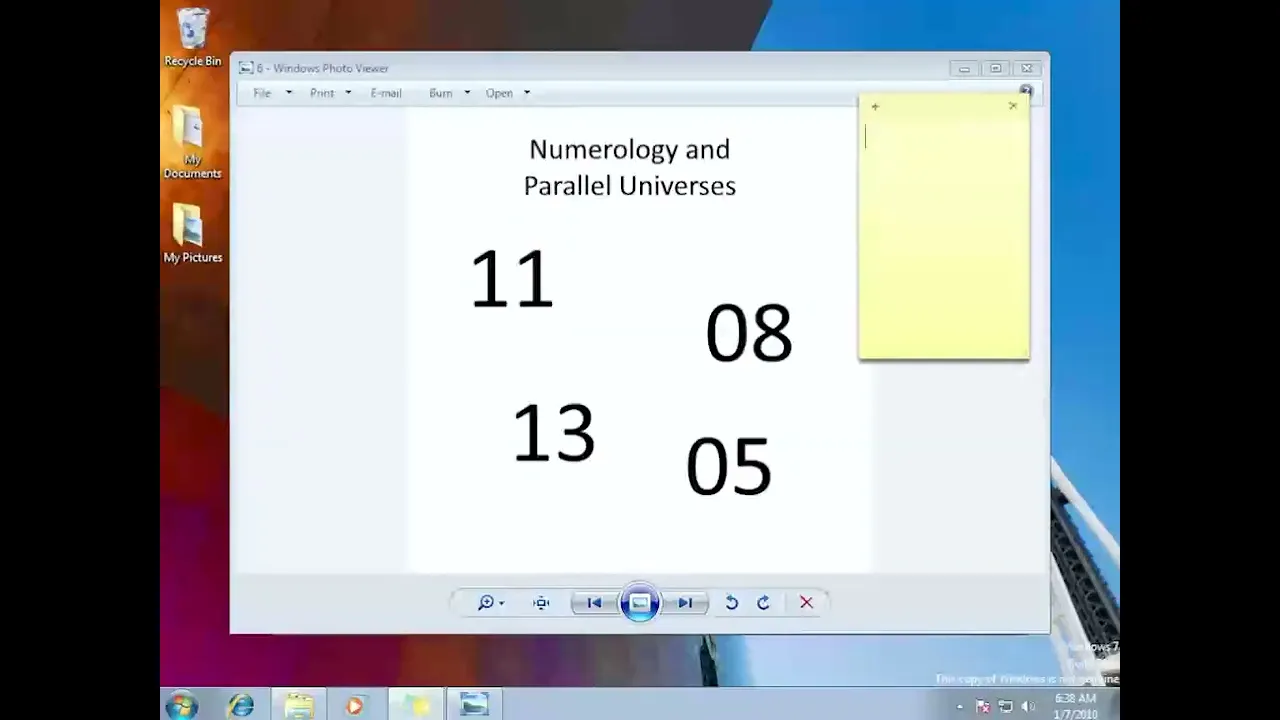Open the Windows Start menu

tap(182, 705)
